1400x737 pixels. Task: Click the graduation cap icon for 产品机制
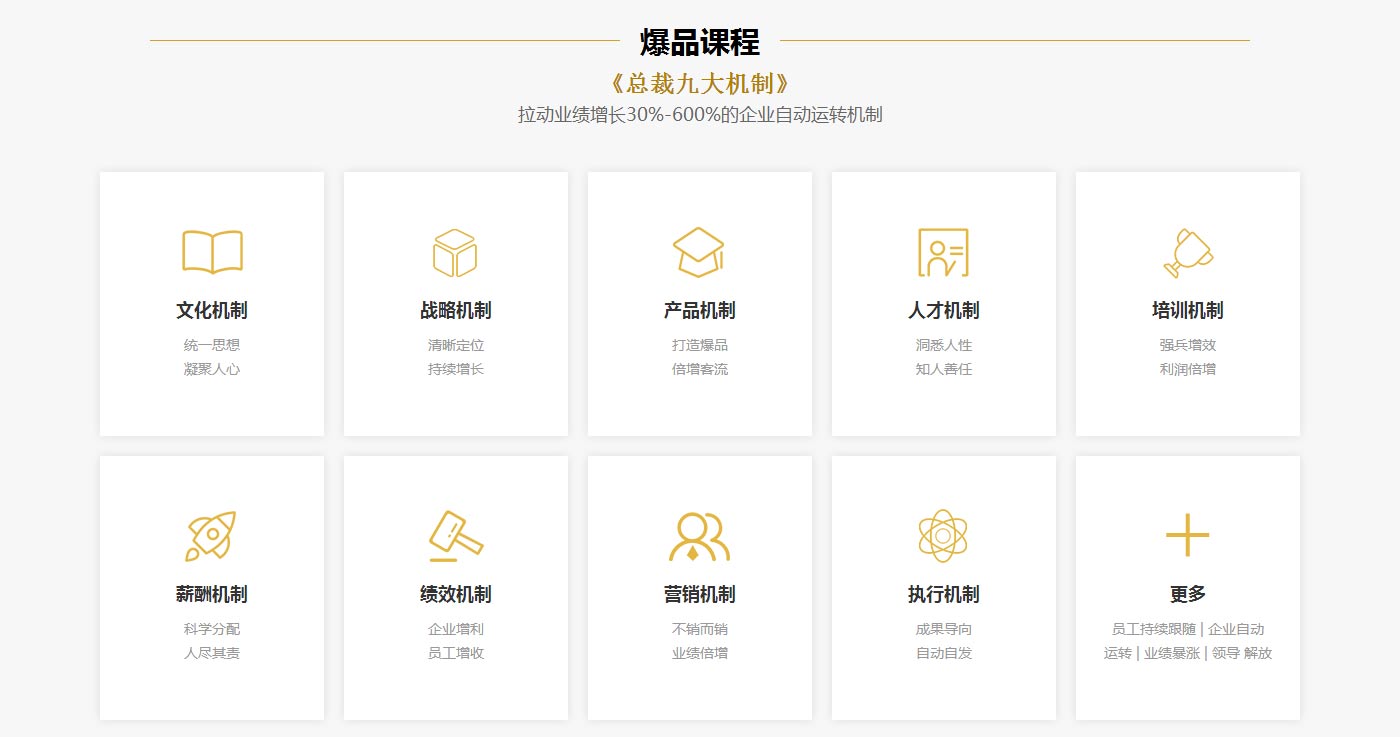(699, 252)
